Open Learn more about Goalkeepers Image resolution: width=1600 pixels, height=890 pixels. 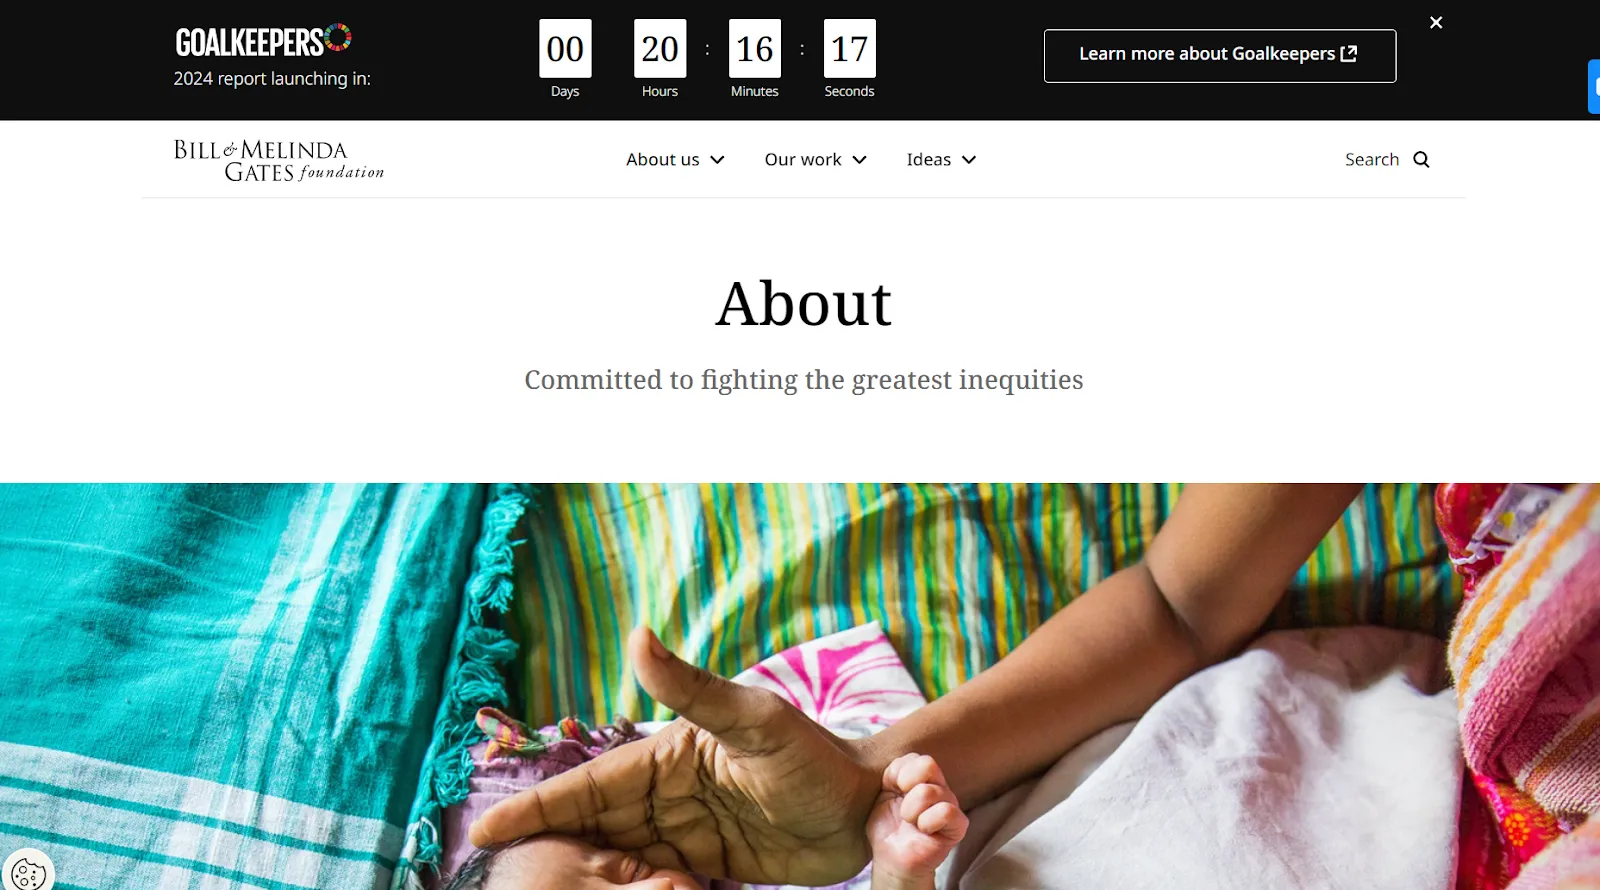click(1220, 56)
